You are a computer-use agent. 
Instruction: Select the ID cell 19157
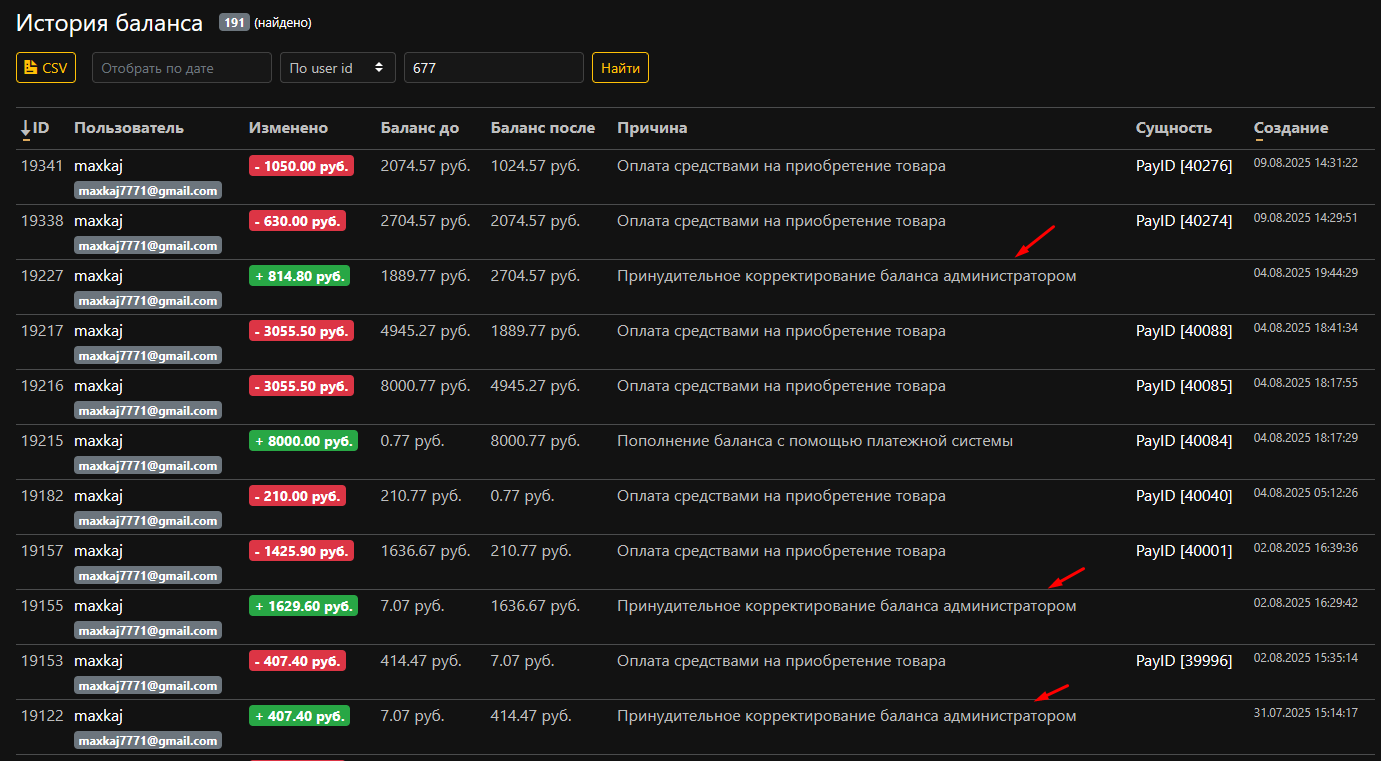[42, 551]
